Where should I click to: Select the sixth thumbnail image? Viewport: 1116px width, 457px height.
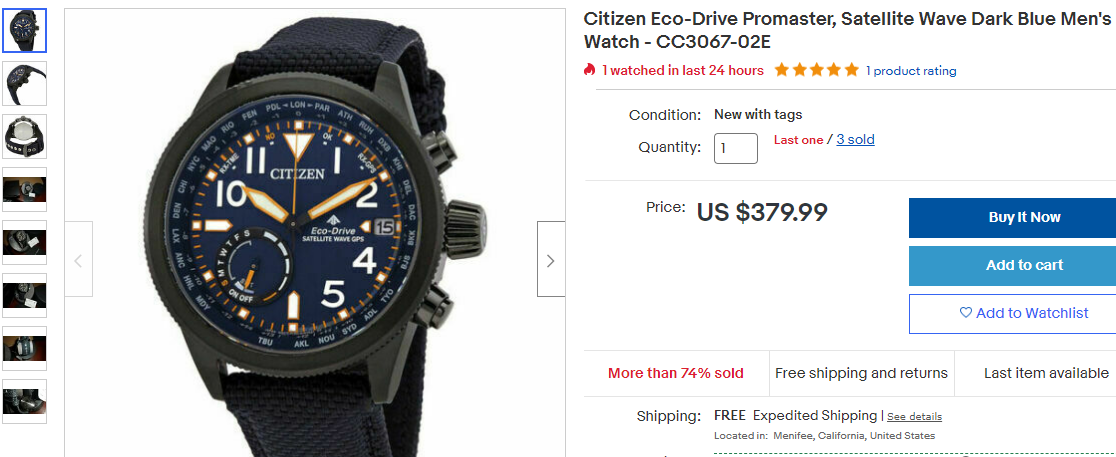tap(24, 295)
